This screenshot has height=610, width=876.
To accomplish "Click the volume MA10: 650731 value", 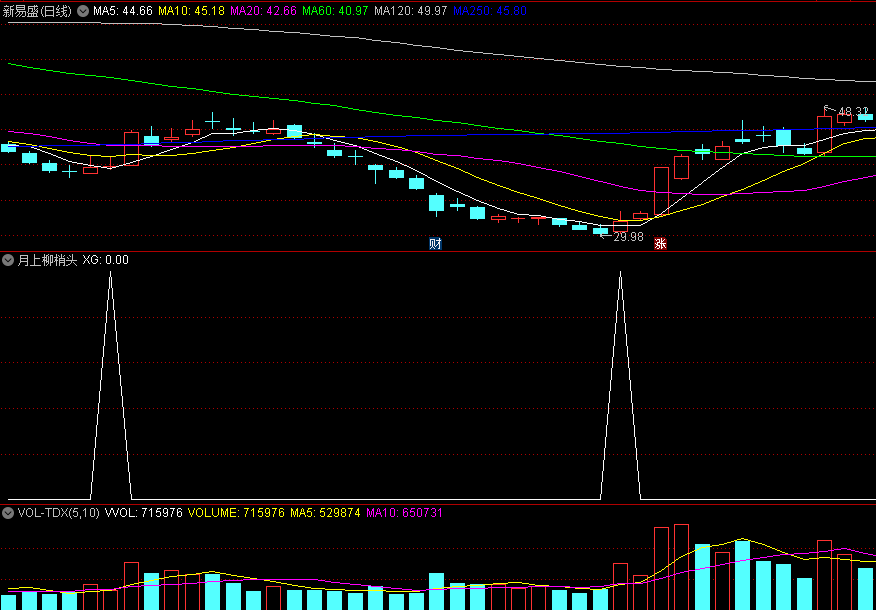I will 403,513.
